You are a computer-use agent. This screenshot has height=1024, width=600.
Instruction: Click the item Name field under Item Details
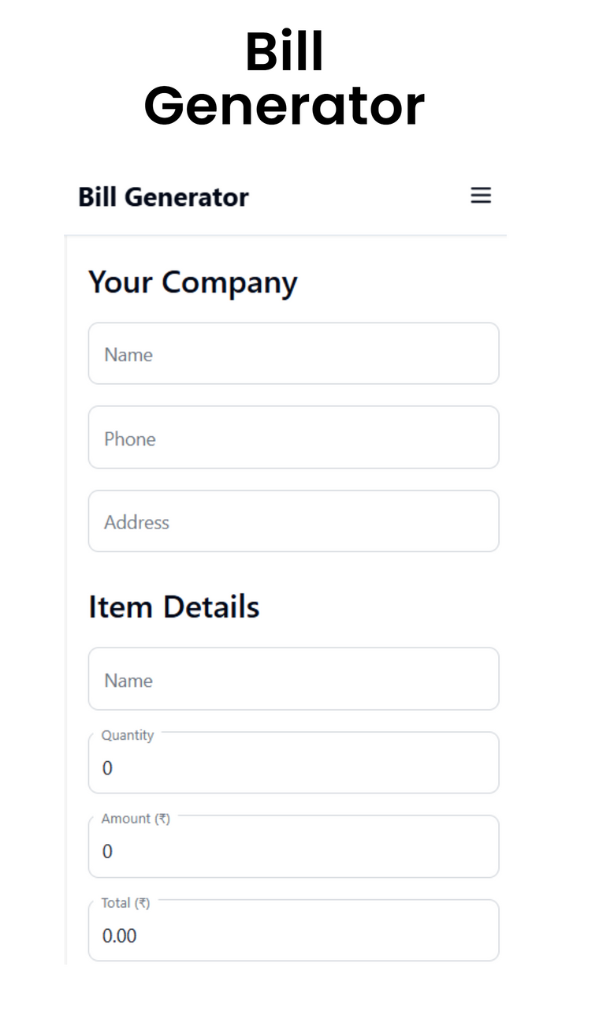(293, 678)
